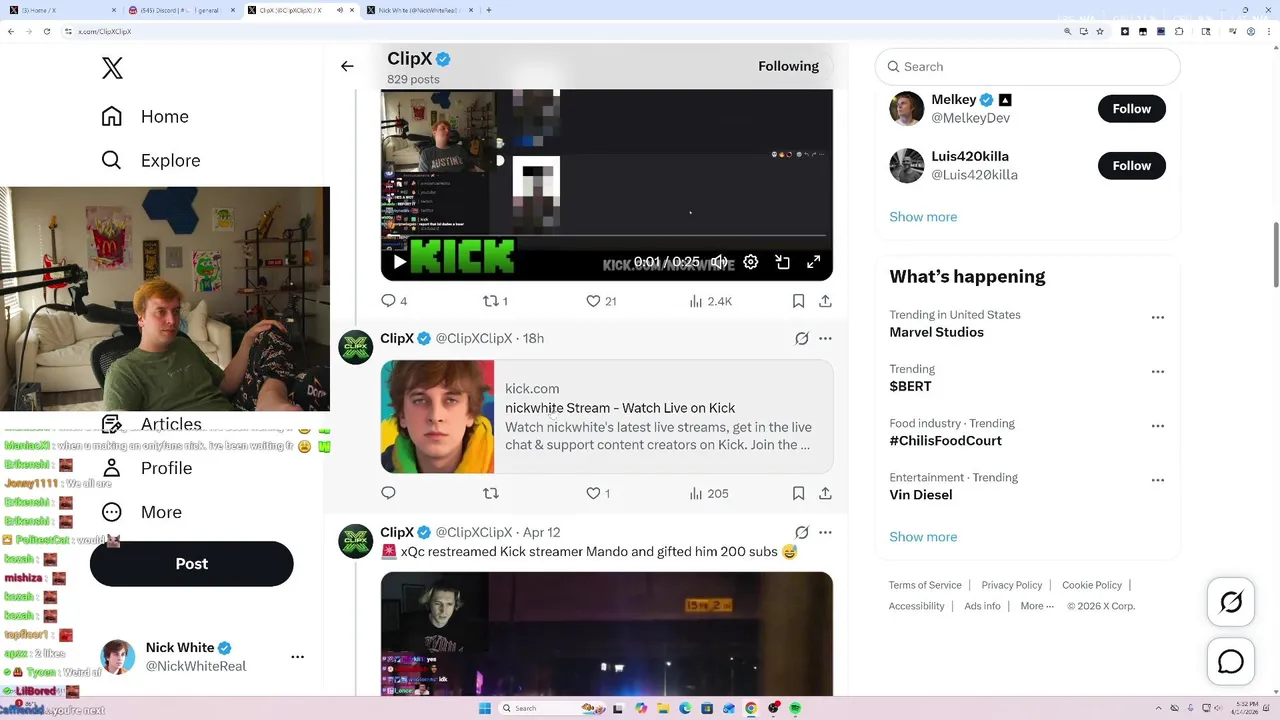The width and height of the screenshot is (1280, 720).
Task: View analytics showing 2.4K views
Action: coord(710,301)
